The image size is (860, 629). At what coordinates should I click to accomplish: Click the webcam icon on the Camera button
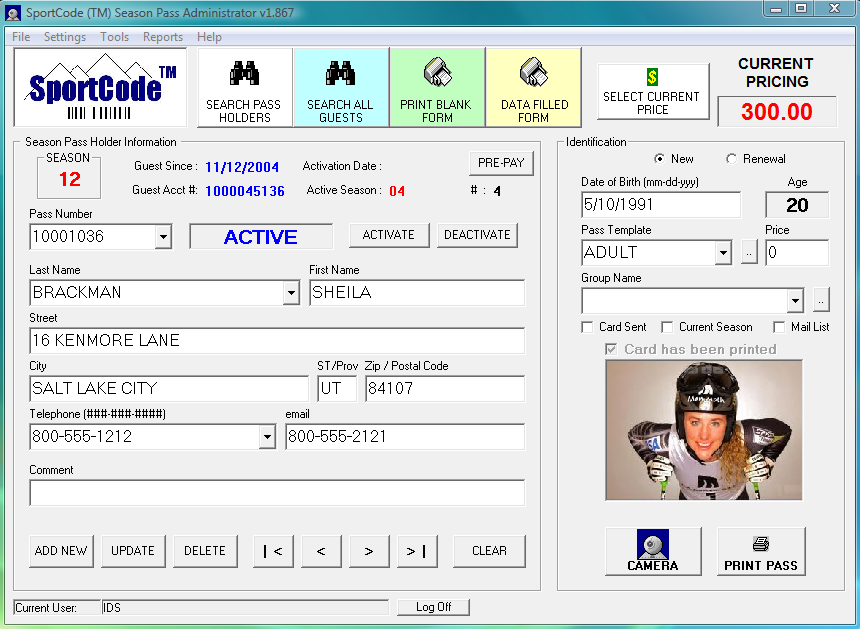tap(653, 544)
